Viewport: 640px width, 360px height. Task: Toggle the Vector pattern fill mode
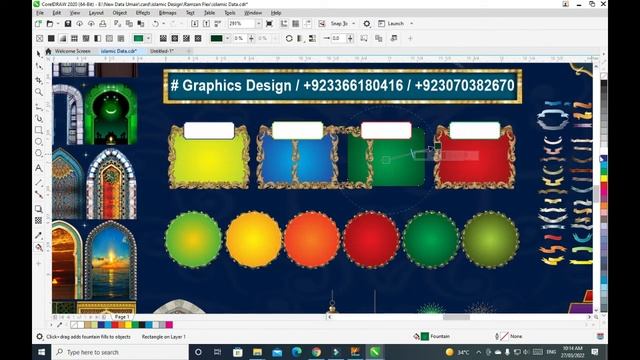[74, 38]
